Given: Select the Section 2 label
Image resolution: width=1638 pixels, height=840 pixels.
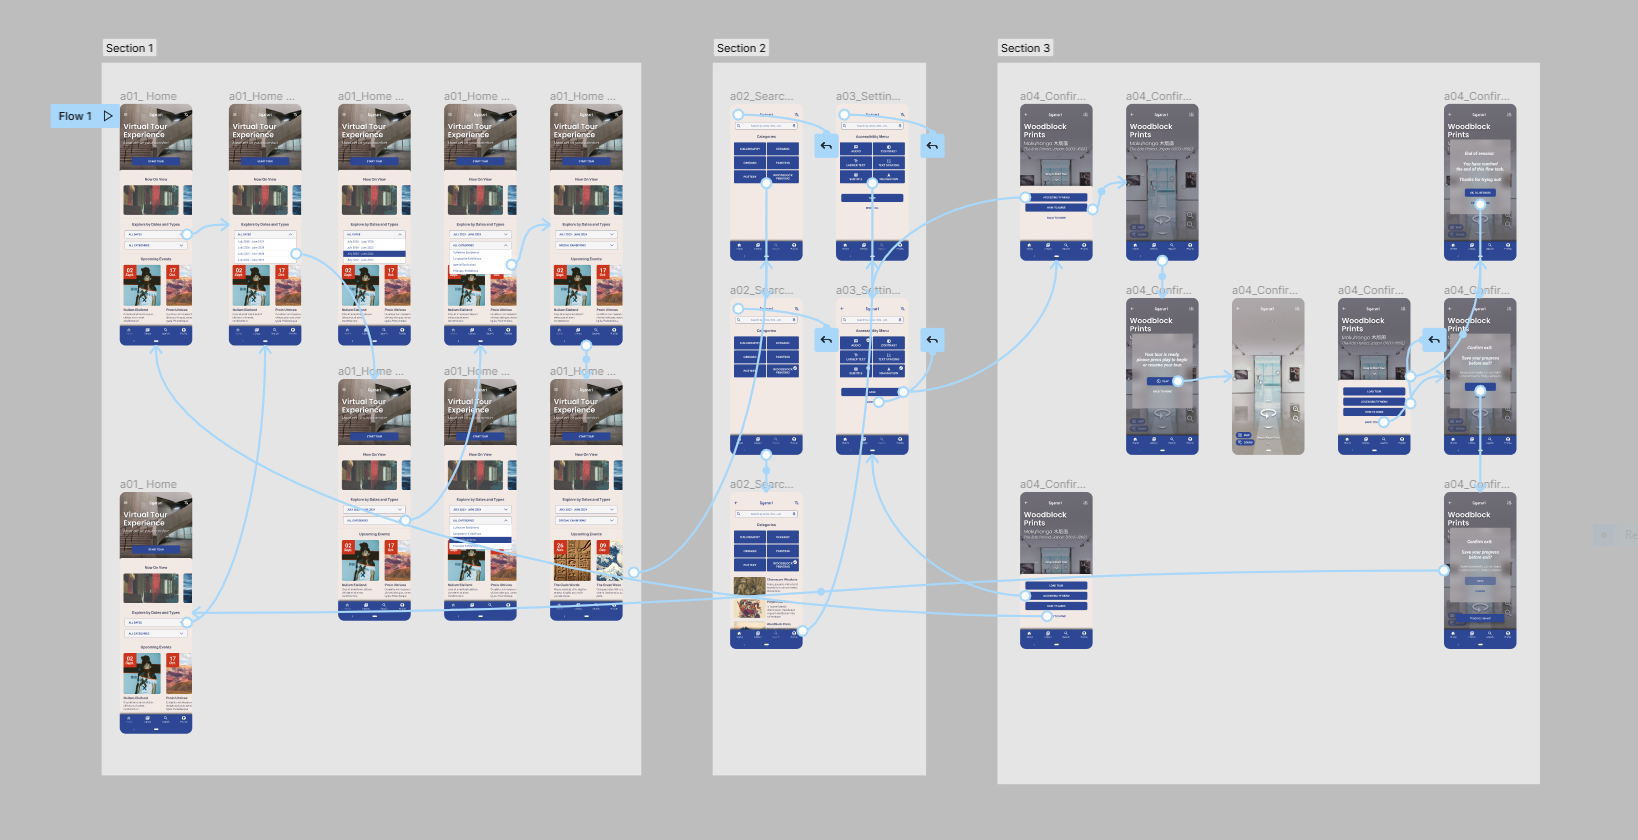Looking at the screenshot, I should coord(740,48).
